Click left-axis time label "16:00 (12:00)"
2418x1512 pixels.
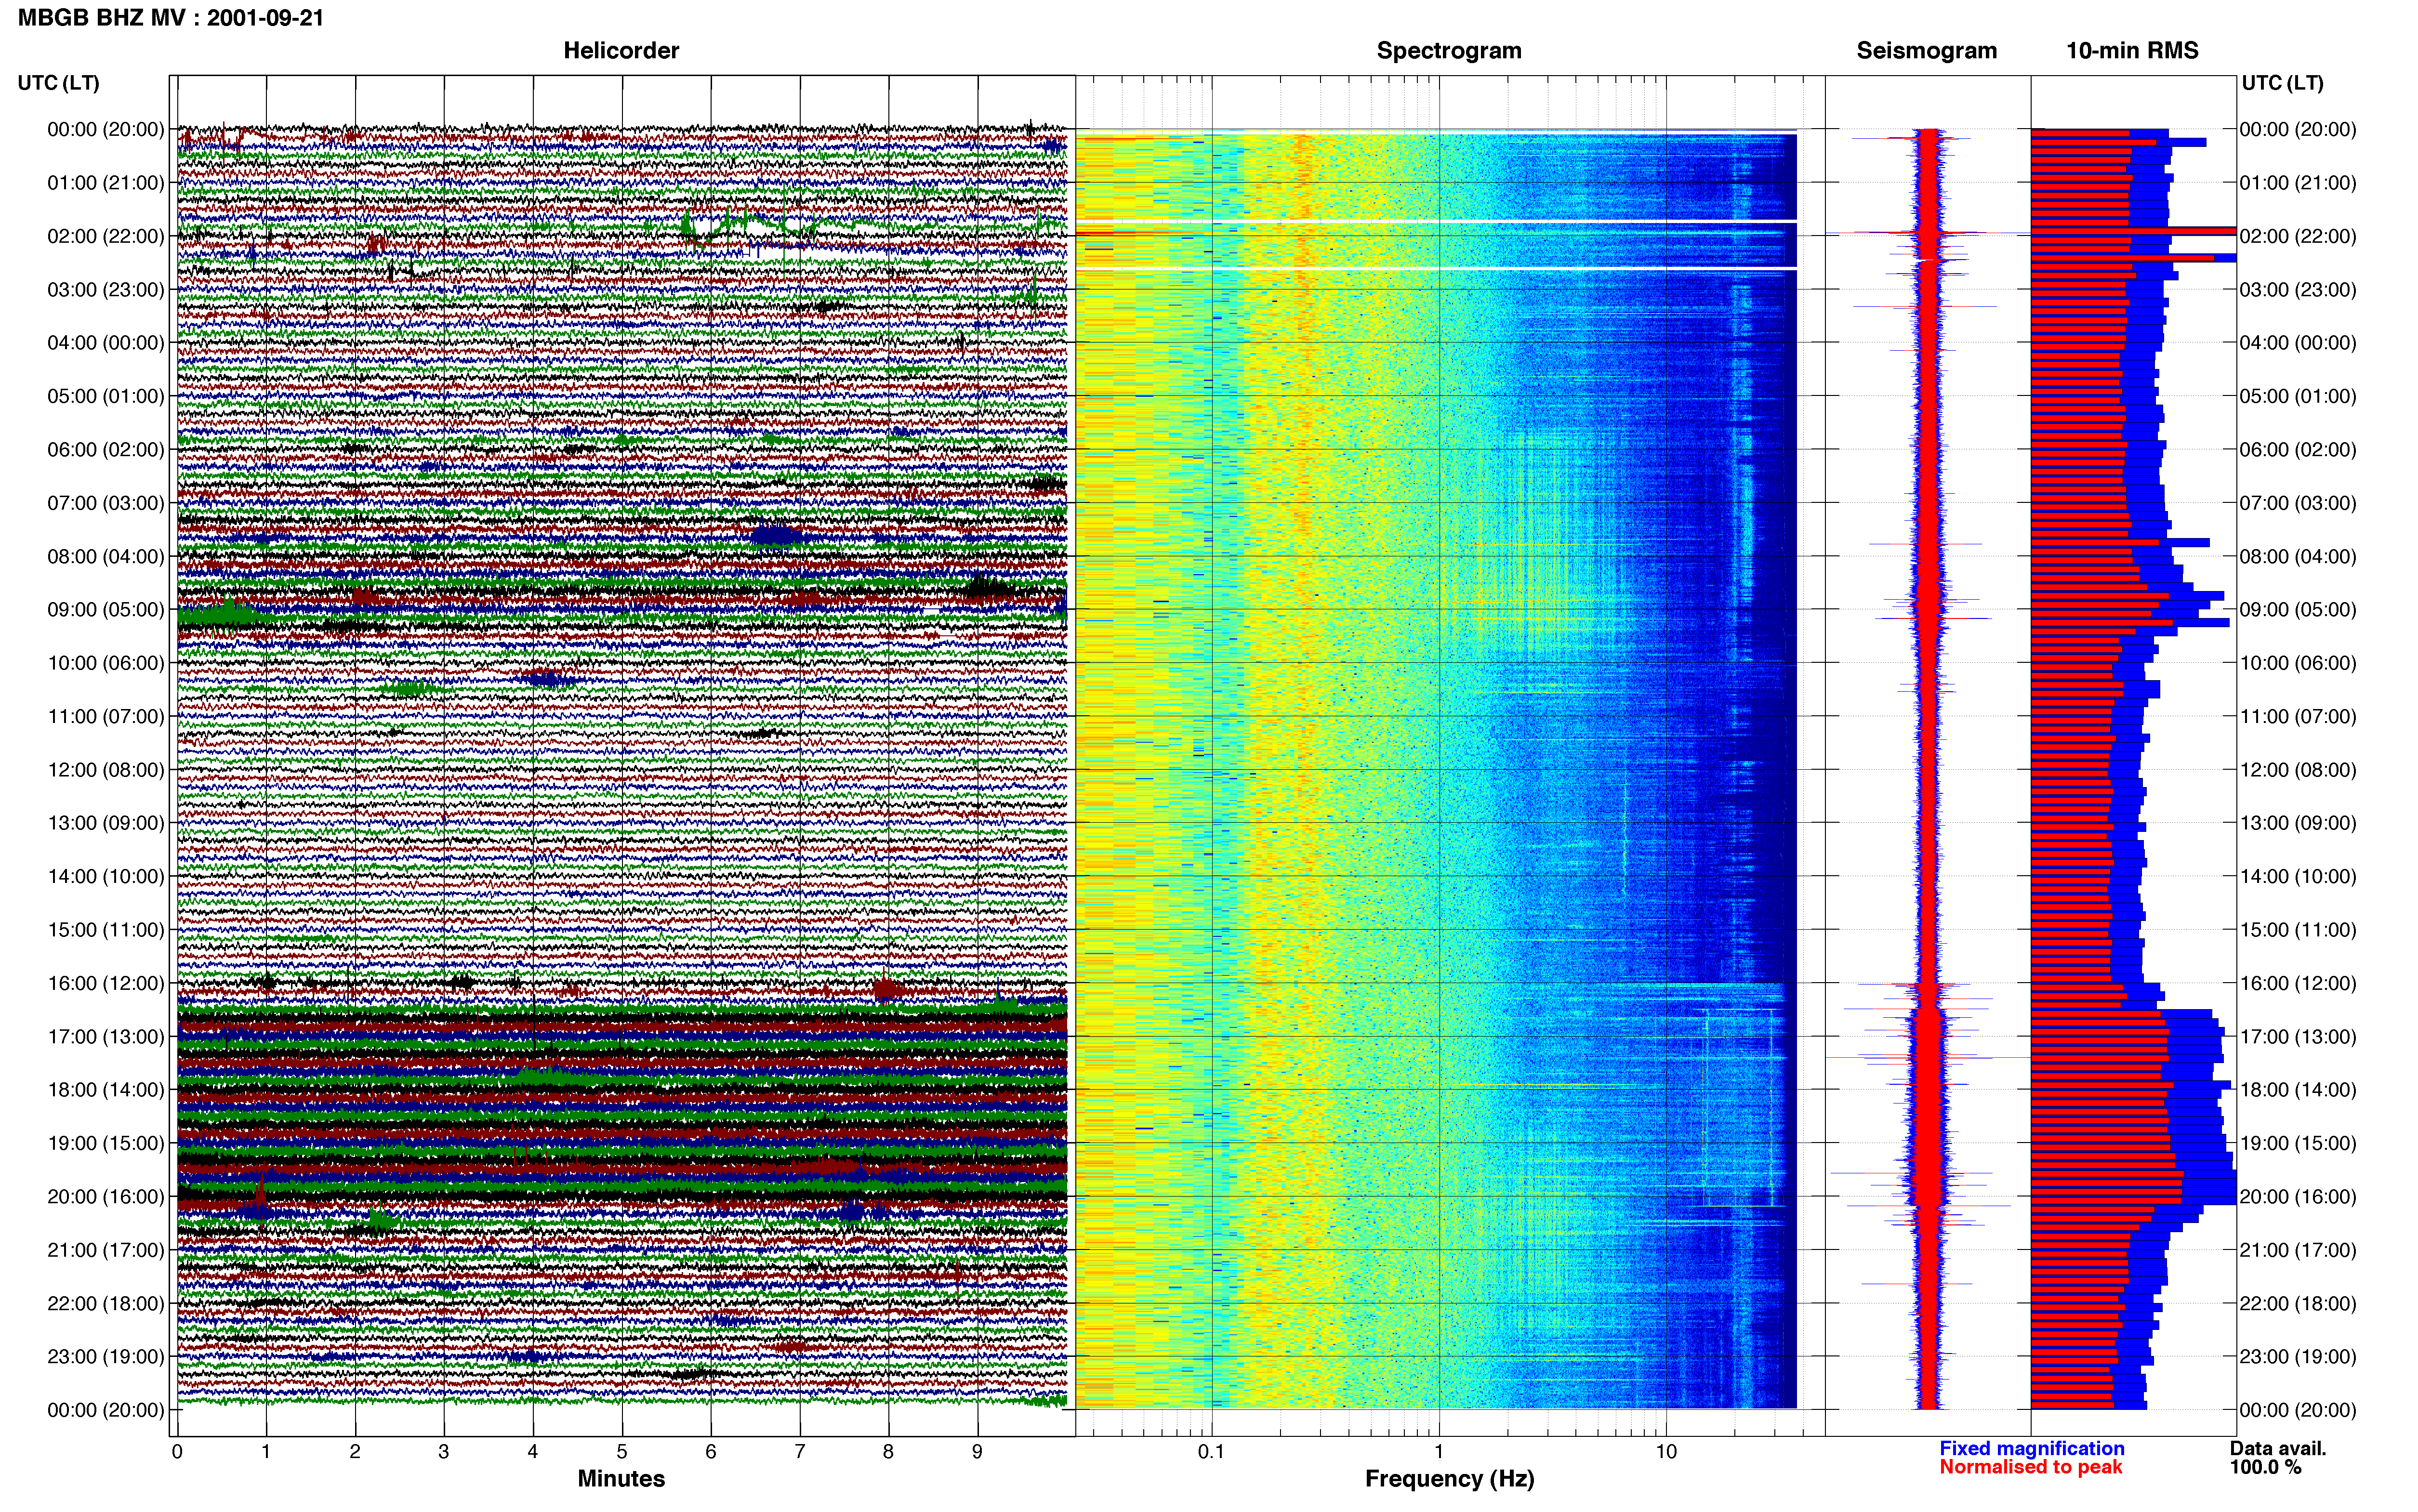[x=106, y=983]
